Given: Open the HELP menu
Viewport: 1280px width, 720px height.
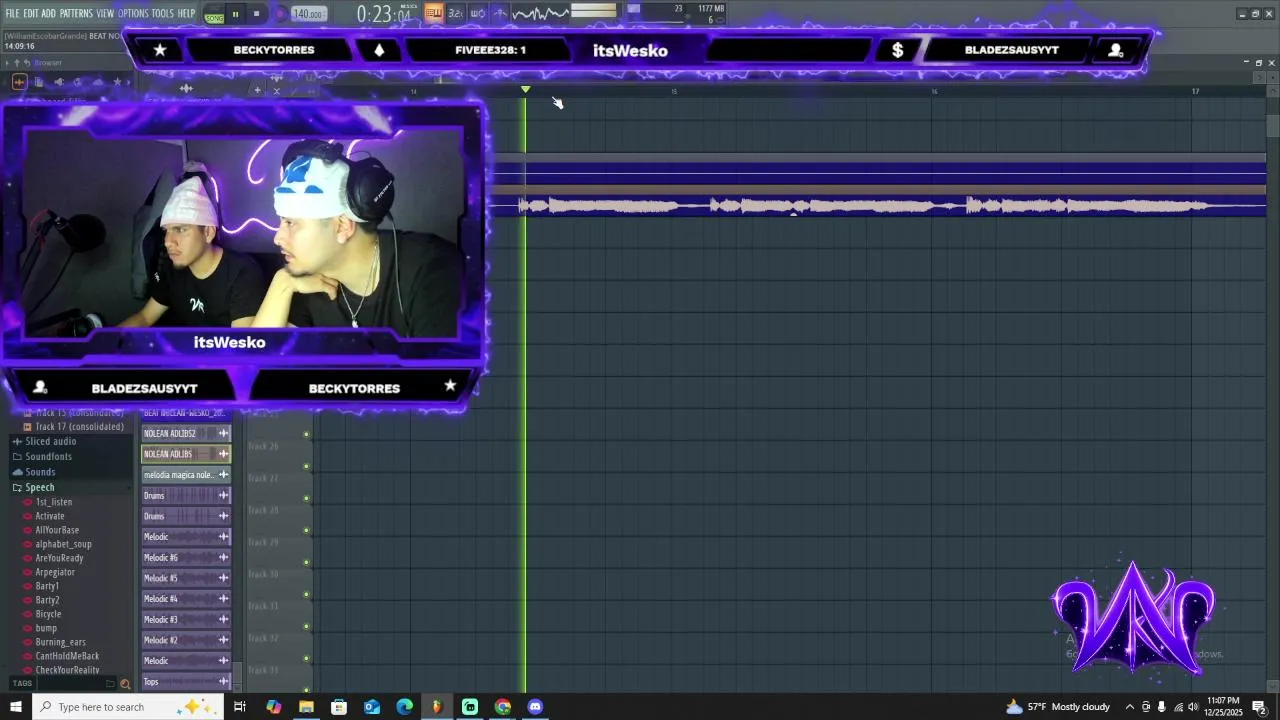Looking at the screenshot, I should tap(187, 13).
